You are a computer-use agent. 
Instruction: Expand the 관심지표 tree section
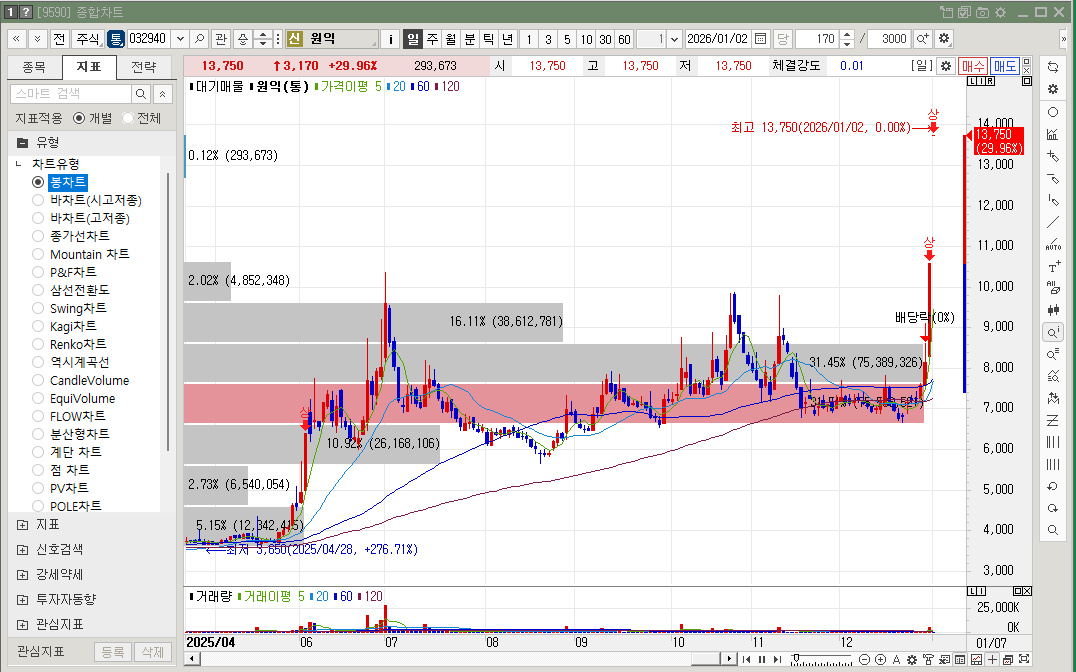click(x=23, y=625)
